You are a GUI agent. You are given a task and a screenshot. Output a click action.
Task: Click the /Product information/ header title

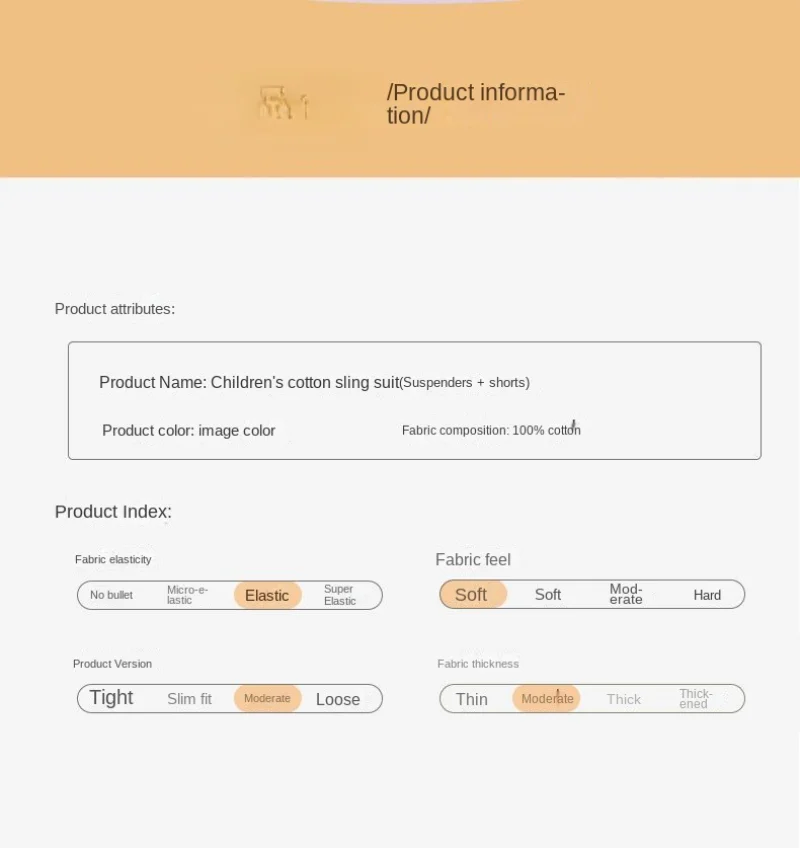(476, 104)
